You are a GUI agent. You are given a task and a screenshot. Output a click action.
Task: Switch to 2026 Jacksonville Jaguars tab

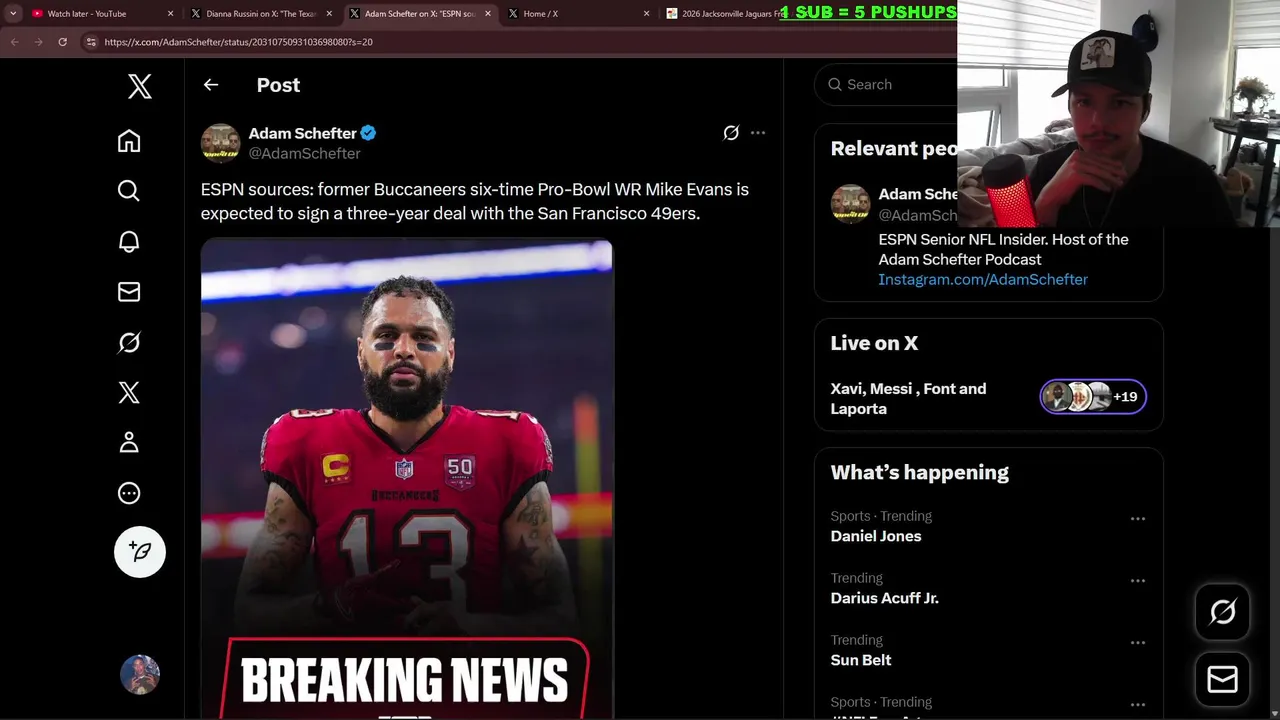(x=733, y=14)
